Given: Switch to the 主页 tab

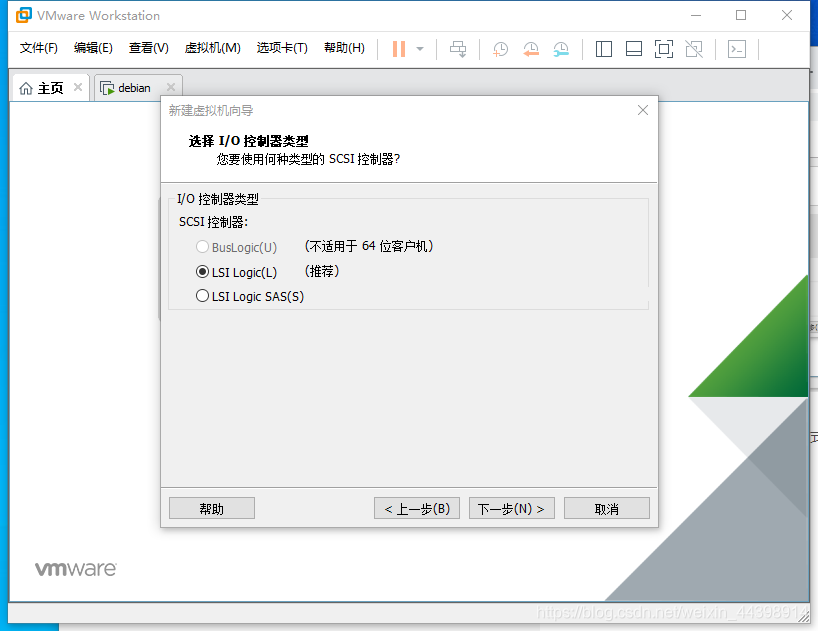Looking at the screenshot, I should pos(50,88).
